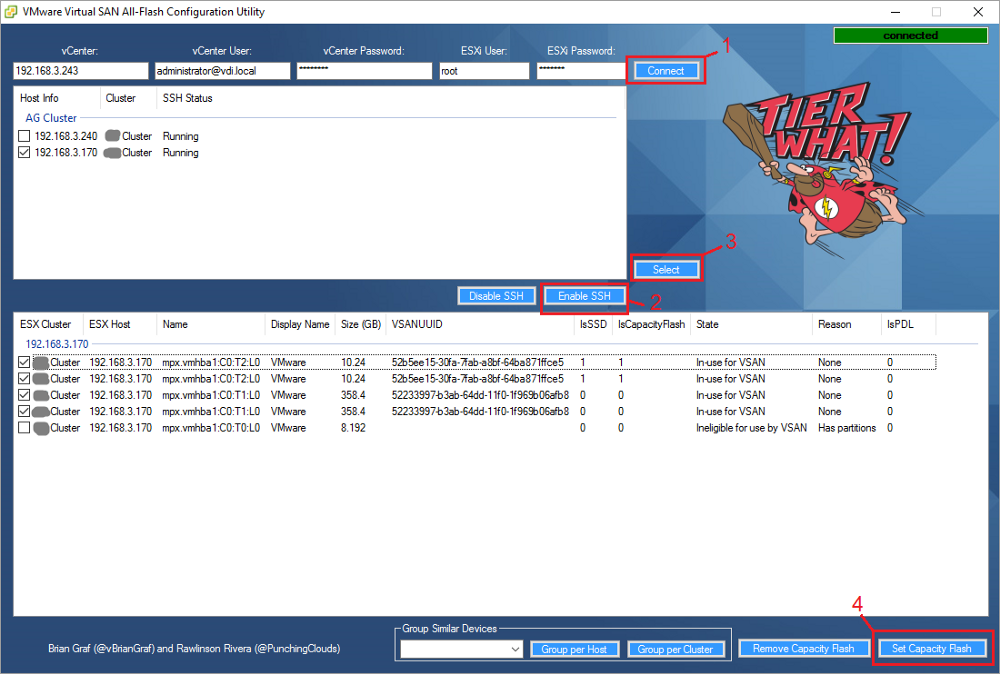This screenshot has height=674, width=1000.
Task: Focus the vCenter address input field
Action: point(80,71)
